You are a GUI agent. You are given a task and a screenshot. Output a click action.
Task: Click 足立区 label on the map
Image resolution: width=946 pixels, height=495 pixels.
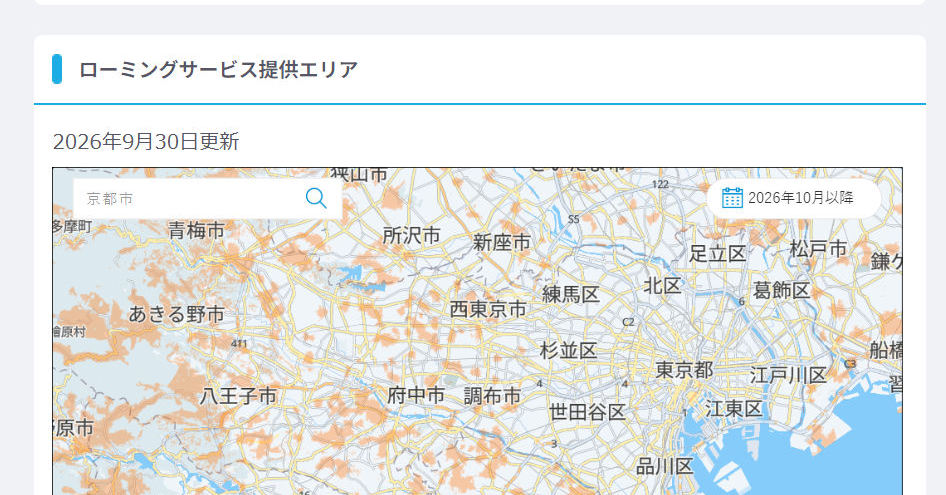[717, 254]
